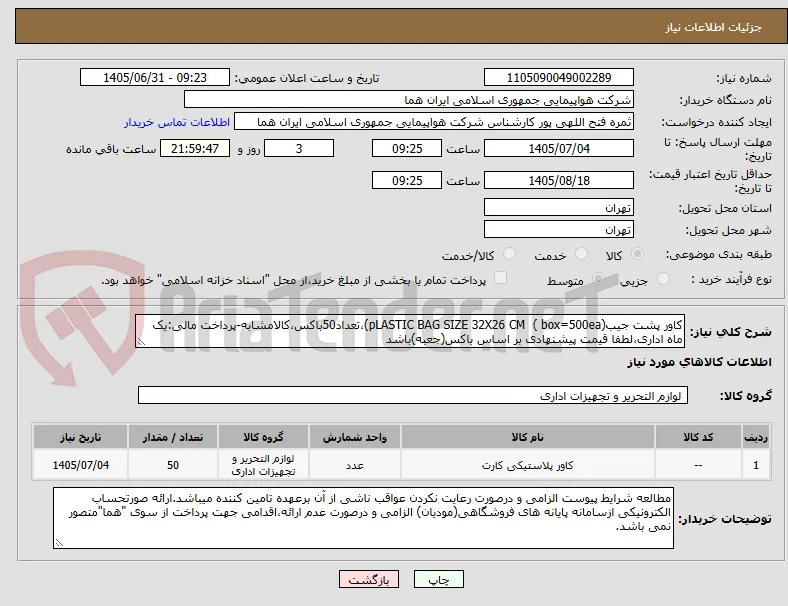This screenshot has width=788, height=606.
Task: Click the کد کالا column header
Action: pos(699,437)
